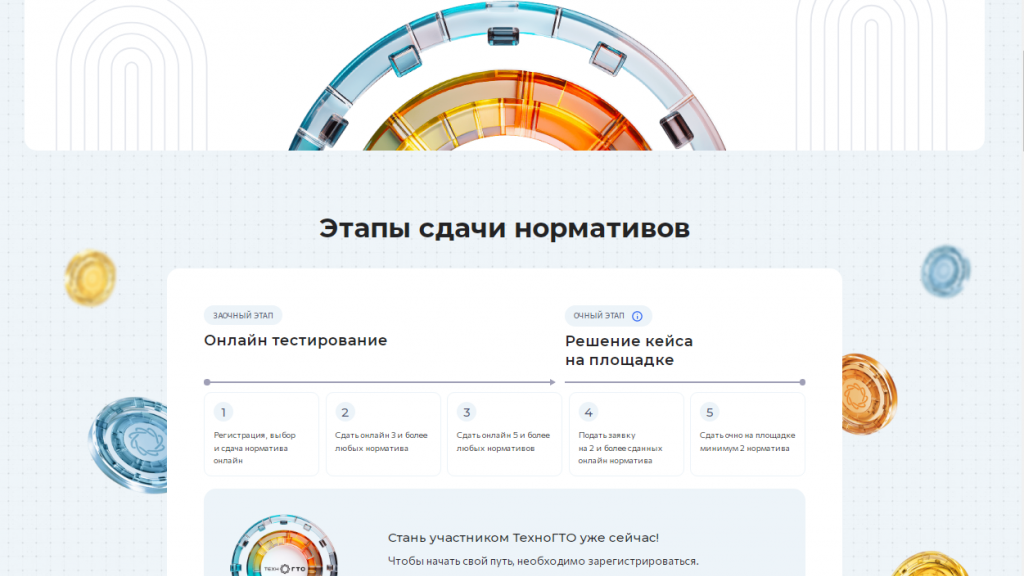Click the ОЧНЫЙ ЭТАП badge

tap(608, 316)
